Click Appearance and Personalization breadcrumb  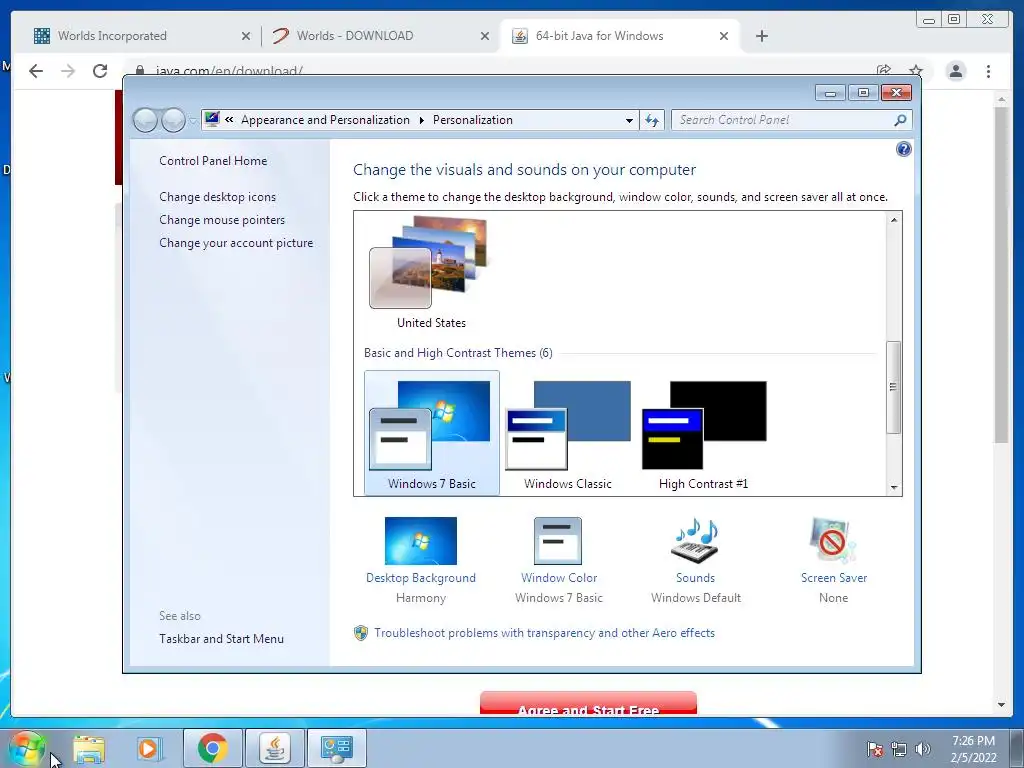tap(325, 120)
